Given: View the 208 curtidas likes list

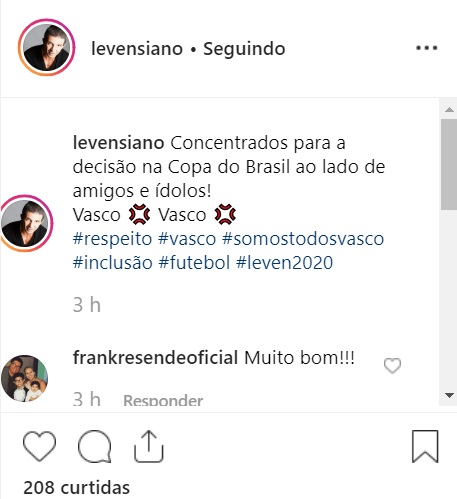Looking at the screenshot, I should click(x=76, y=487).
